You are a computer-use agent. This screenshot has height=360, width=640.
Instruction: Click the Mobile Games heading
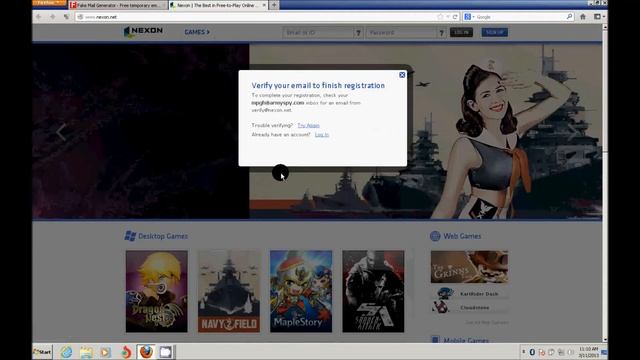(x=466, y=340)
